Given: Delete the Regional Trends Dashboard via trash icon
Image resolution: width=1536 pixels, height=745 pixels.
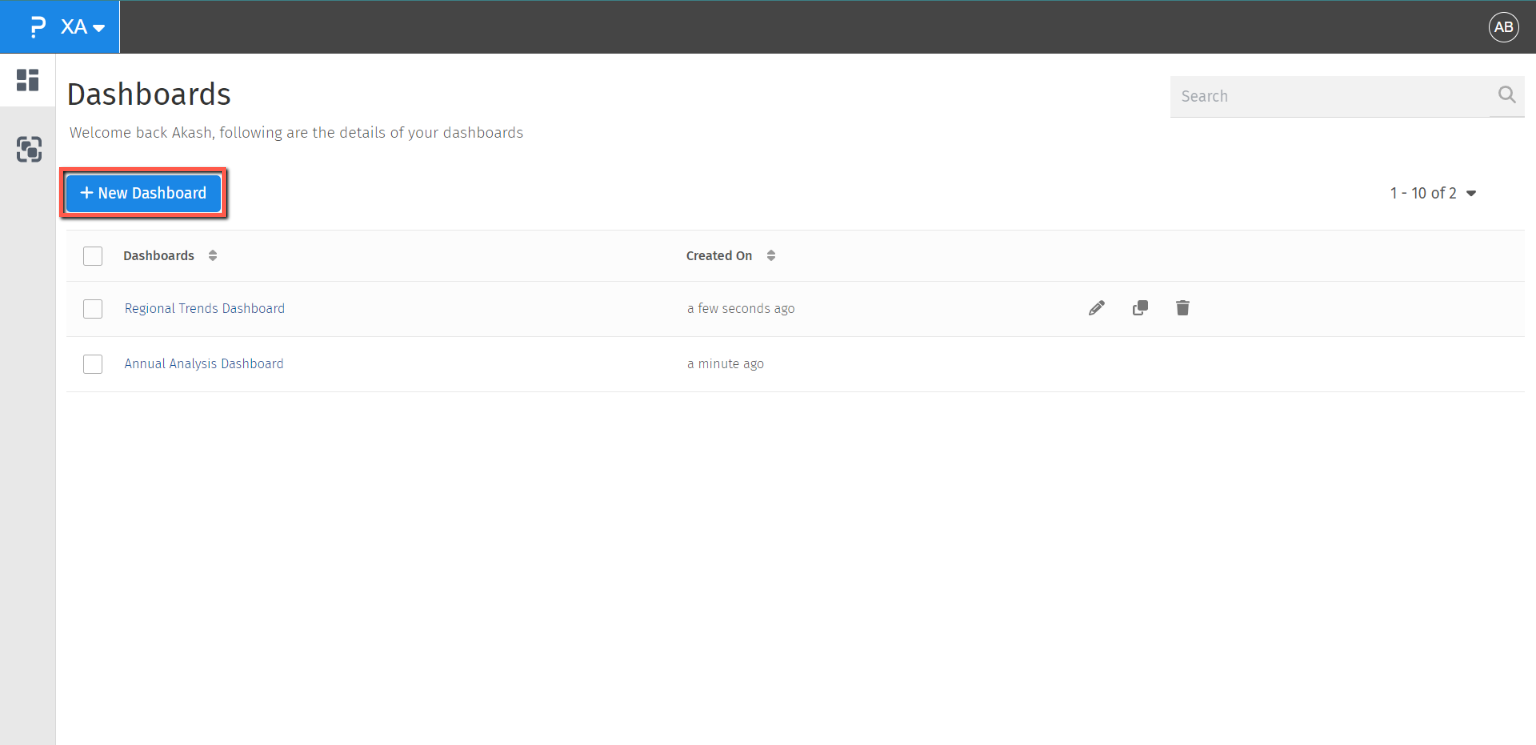Looking at the screenshot, I should click(1183, 308).
